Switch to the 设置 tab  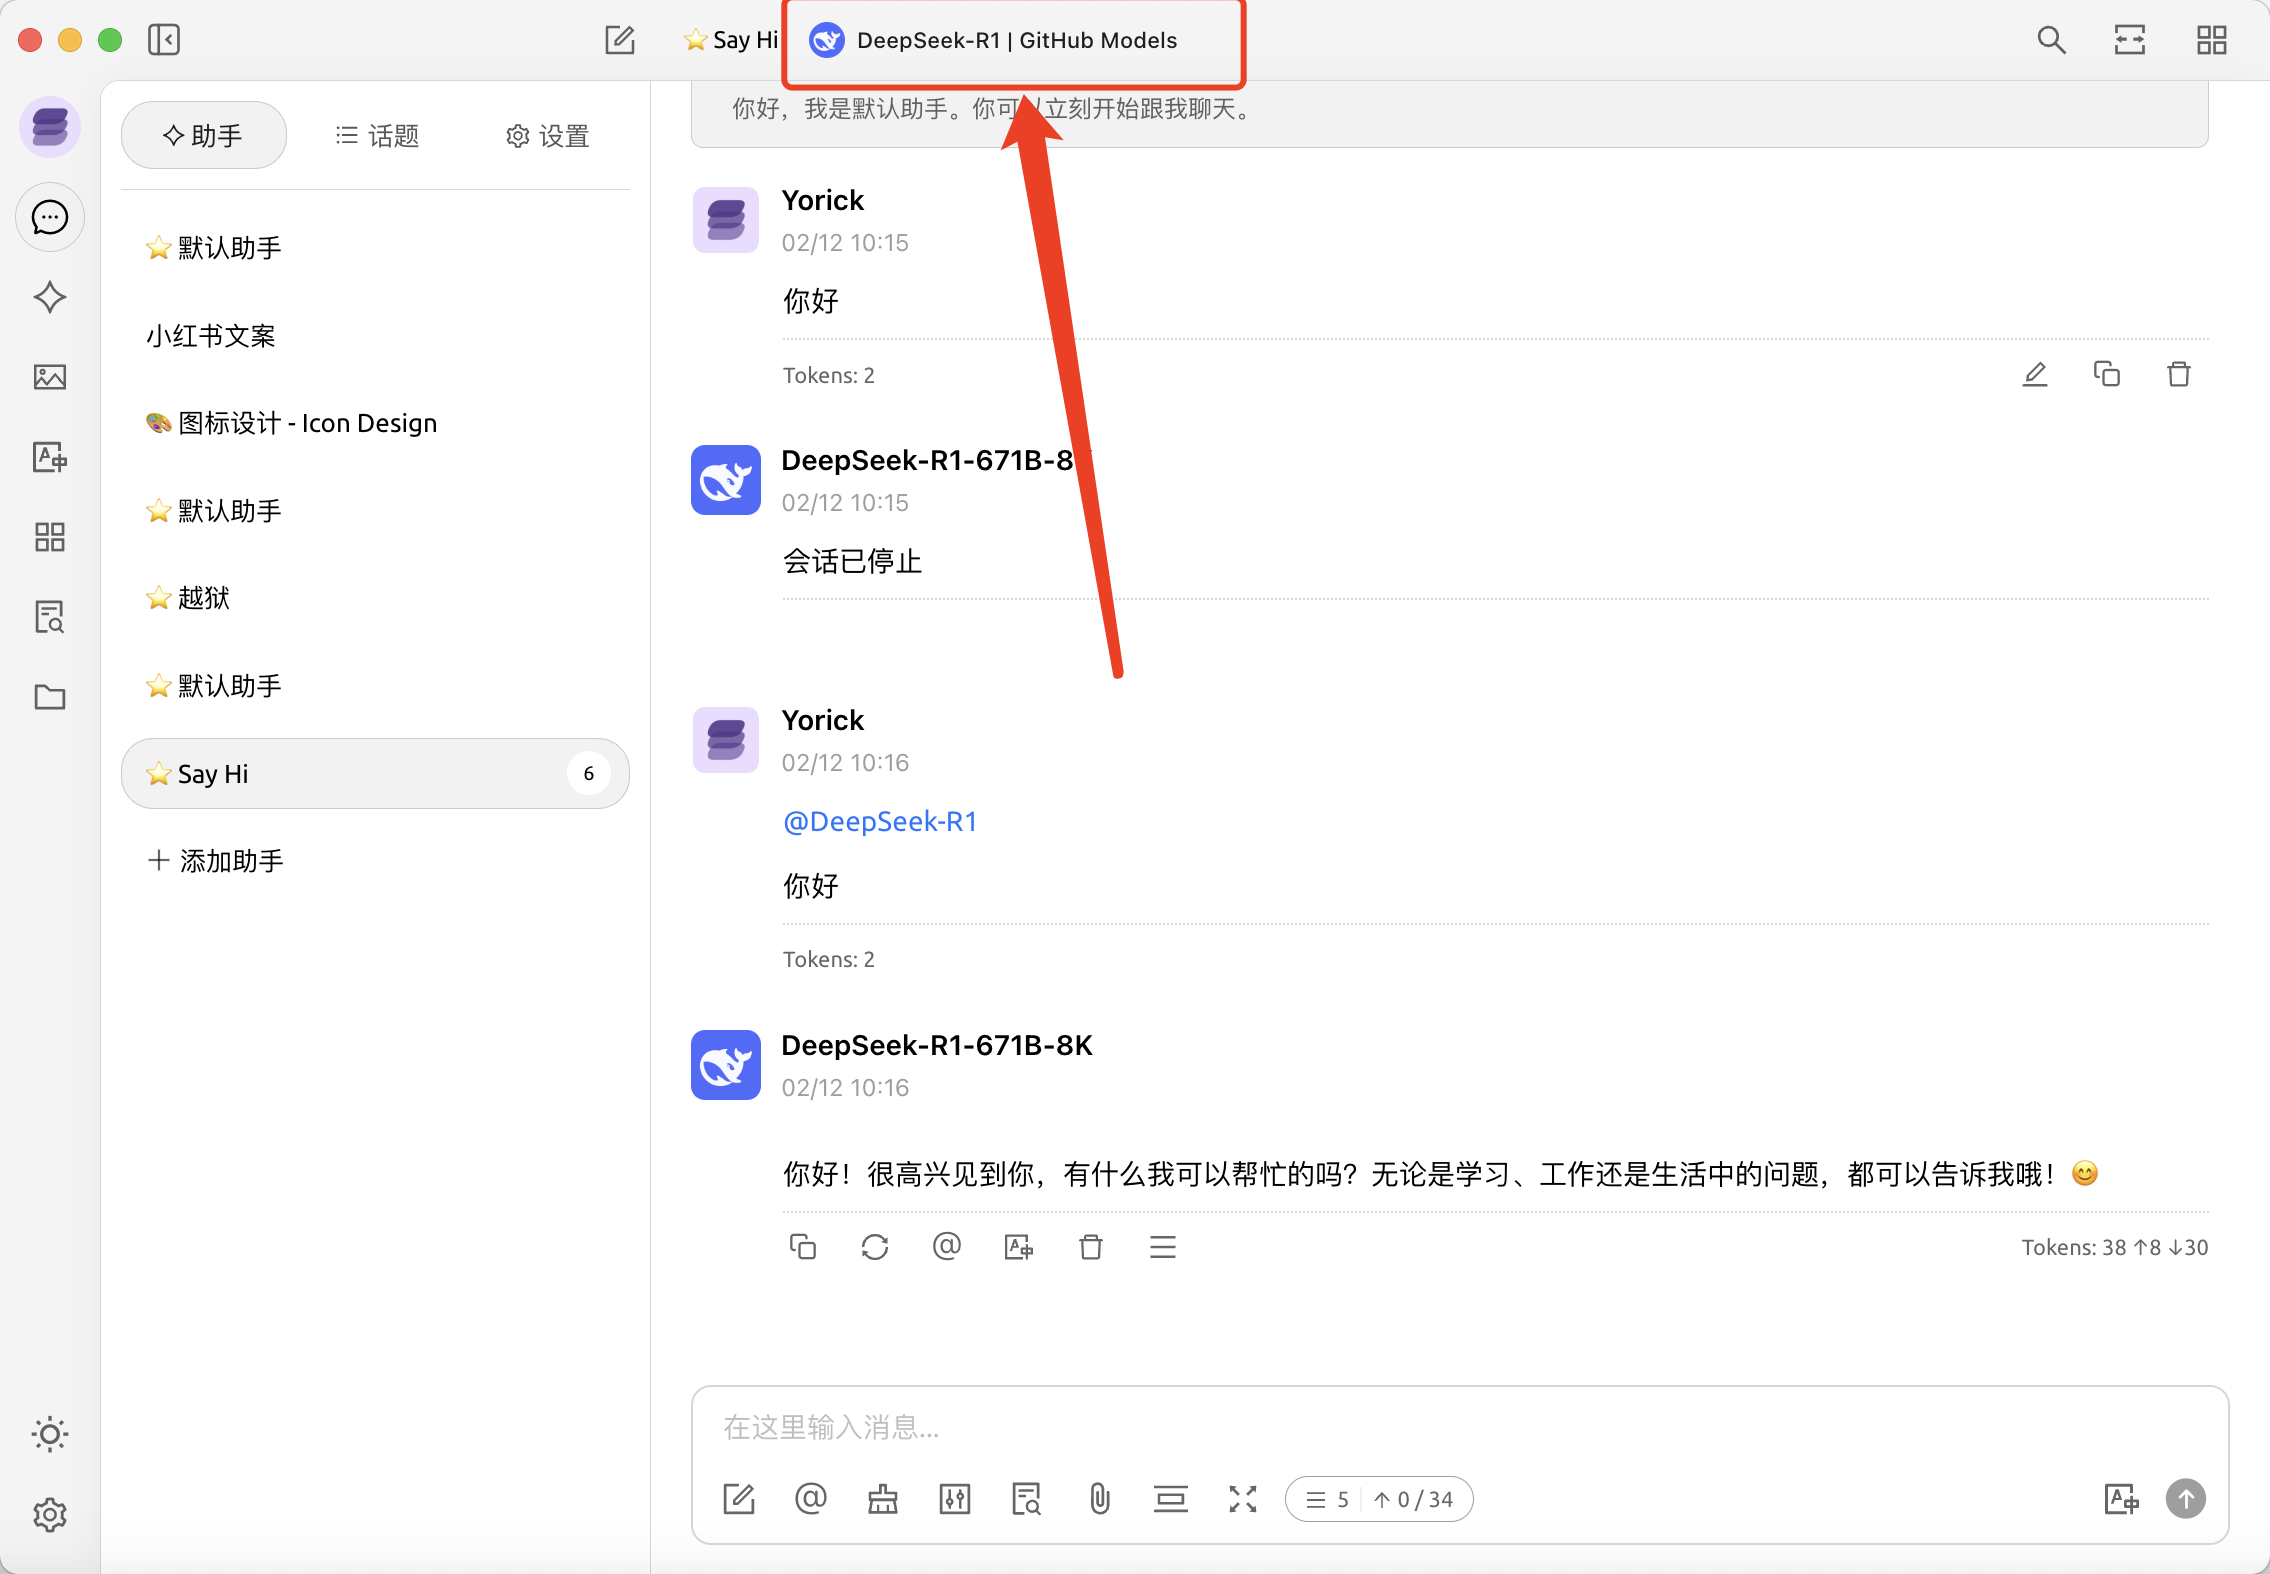coord(547,136)
